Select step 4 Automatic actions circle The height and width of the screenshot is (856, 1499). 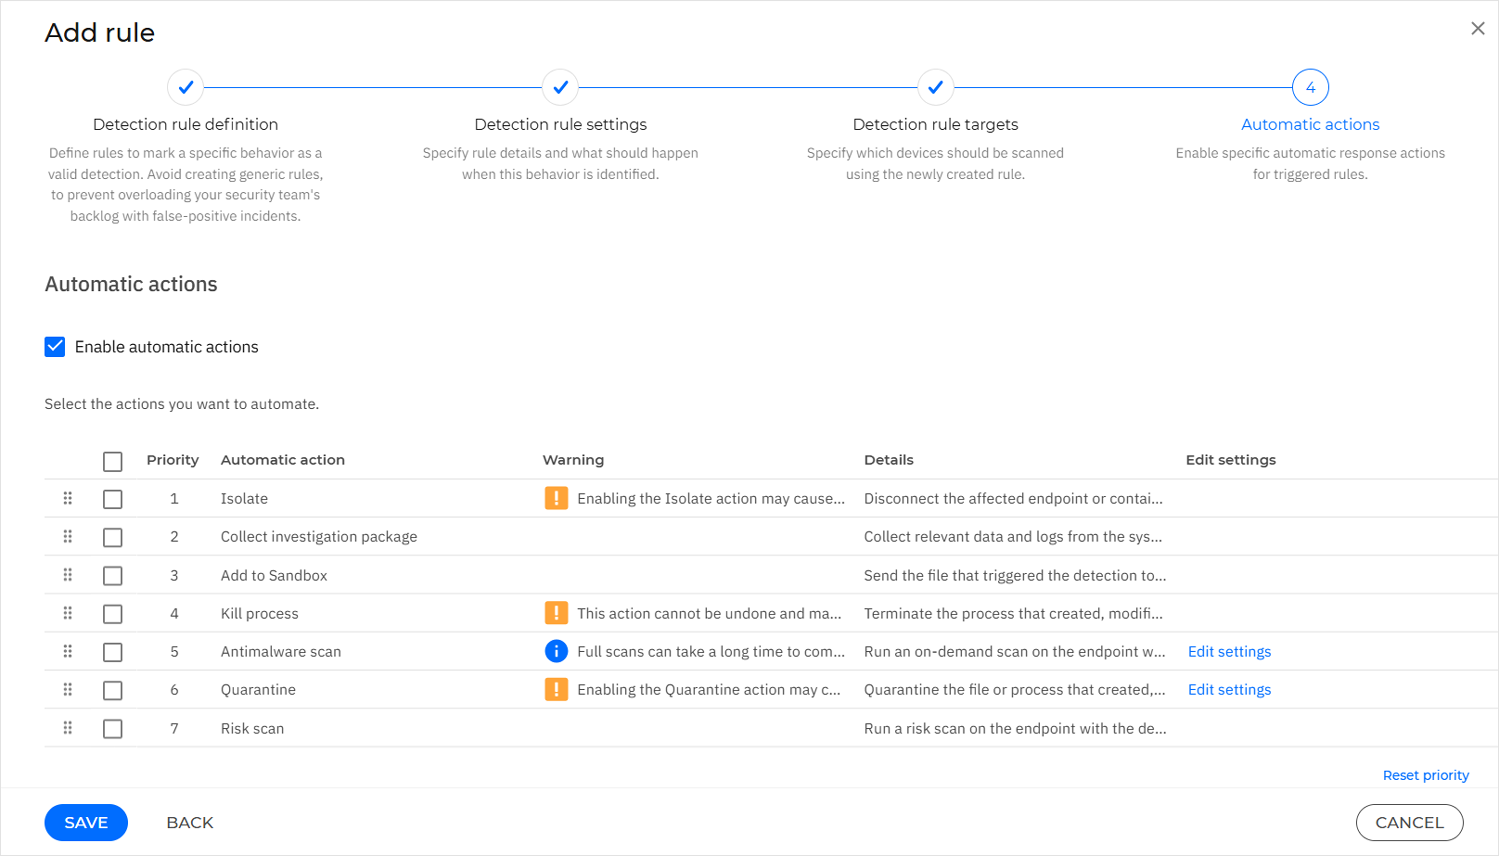coord(1310,88)
